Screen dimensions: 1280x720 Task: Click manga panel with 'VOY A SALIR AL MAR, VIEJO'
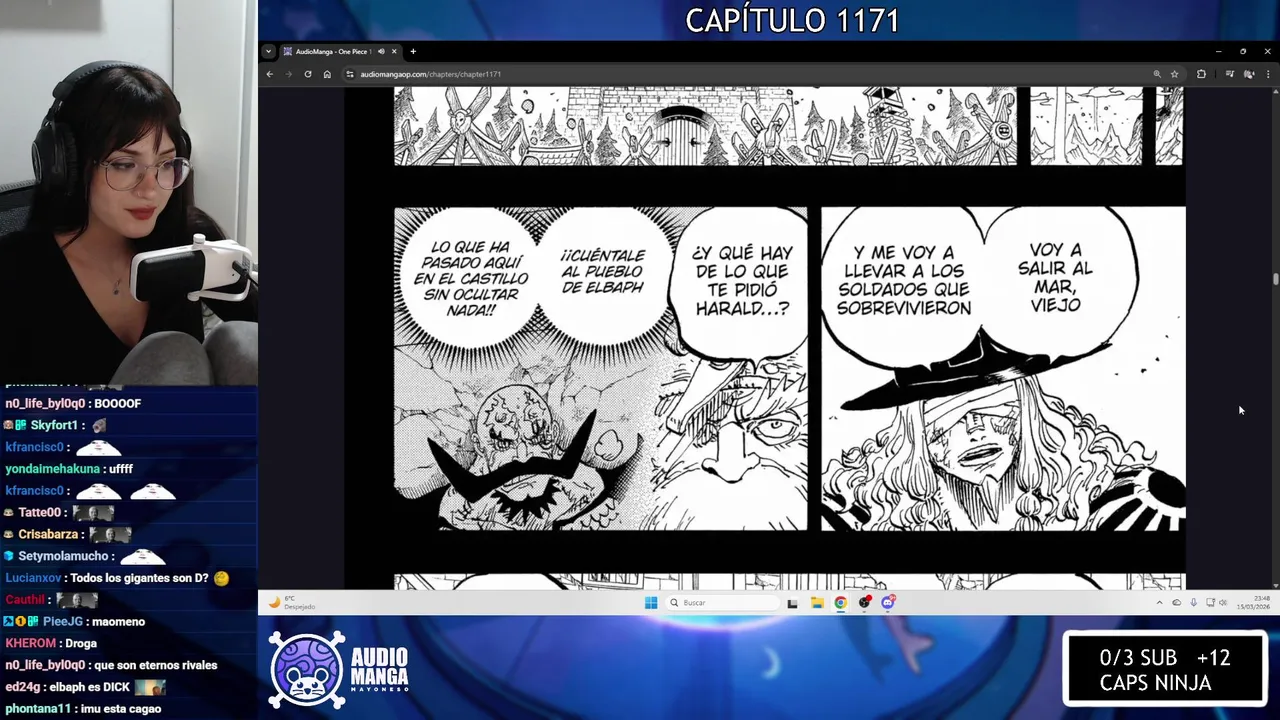tap(1003, 368)
